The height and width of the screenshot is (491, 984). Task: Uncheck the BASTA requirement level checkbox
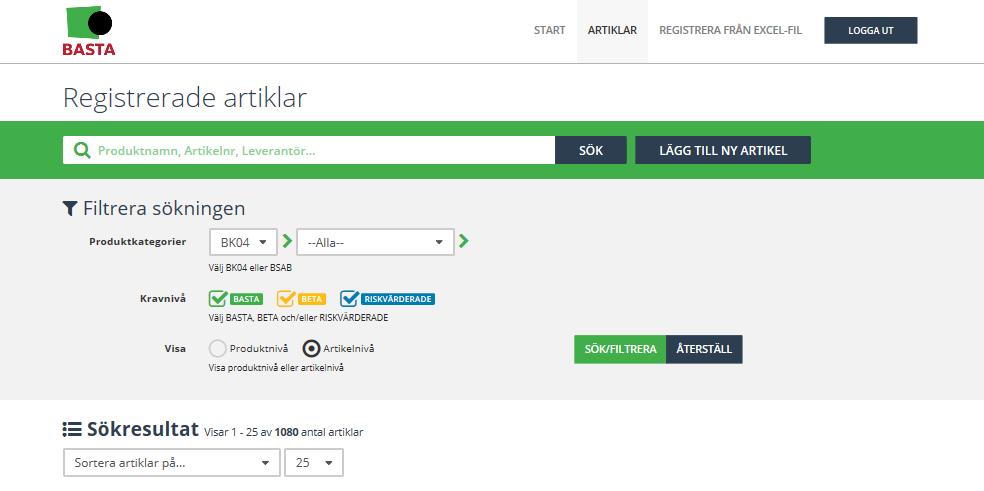tap(218, 298)
